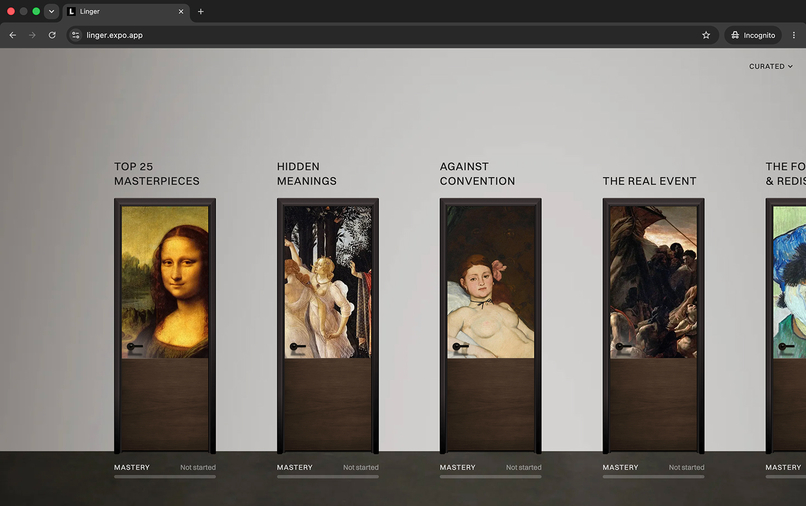Click "Not started" under Against Convention

(x=523, y=467)
